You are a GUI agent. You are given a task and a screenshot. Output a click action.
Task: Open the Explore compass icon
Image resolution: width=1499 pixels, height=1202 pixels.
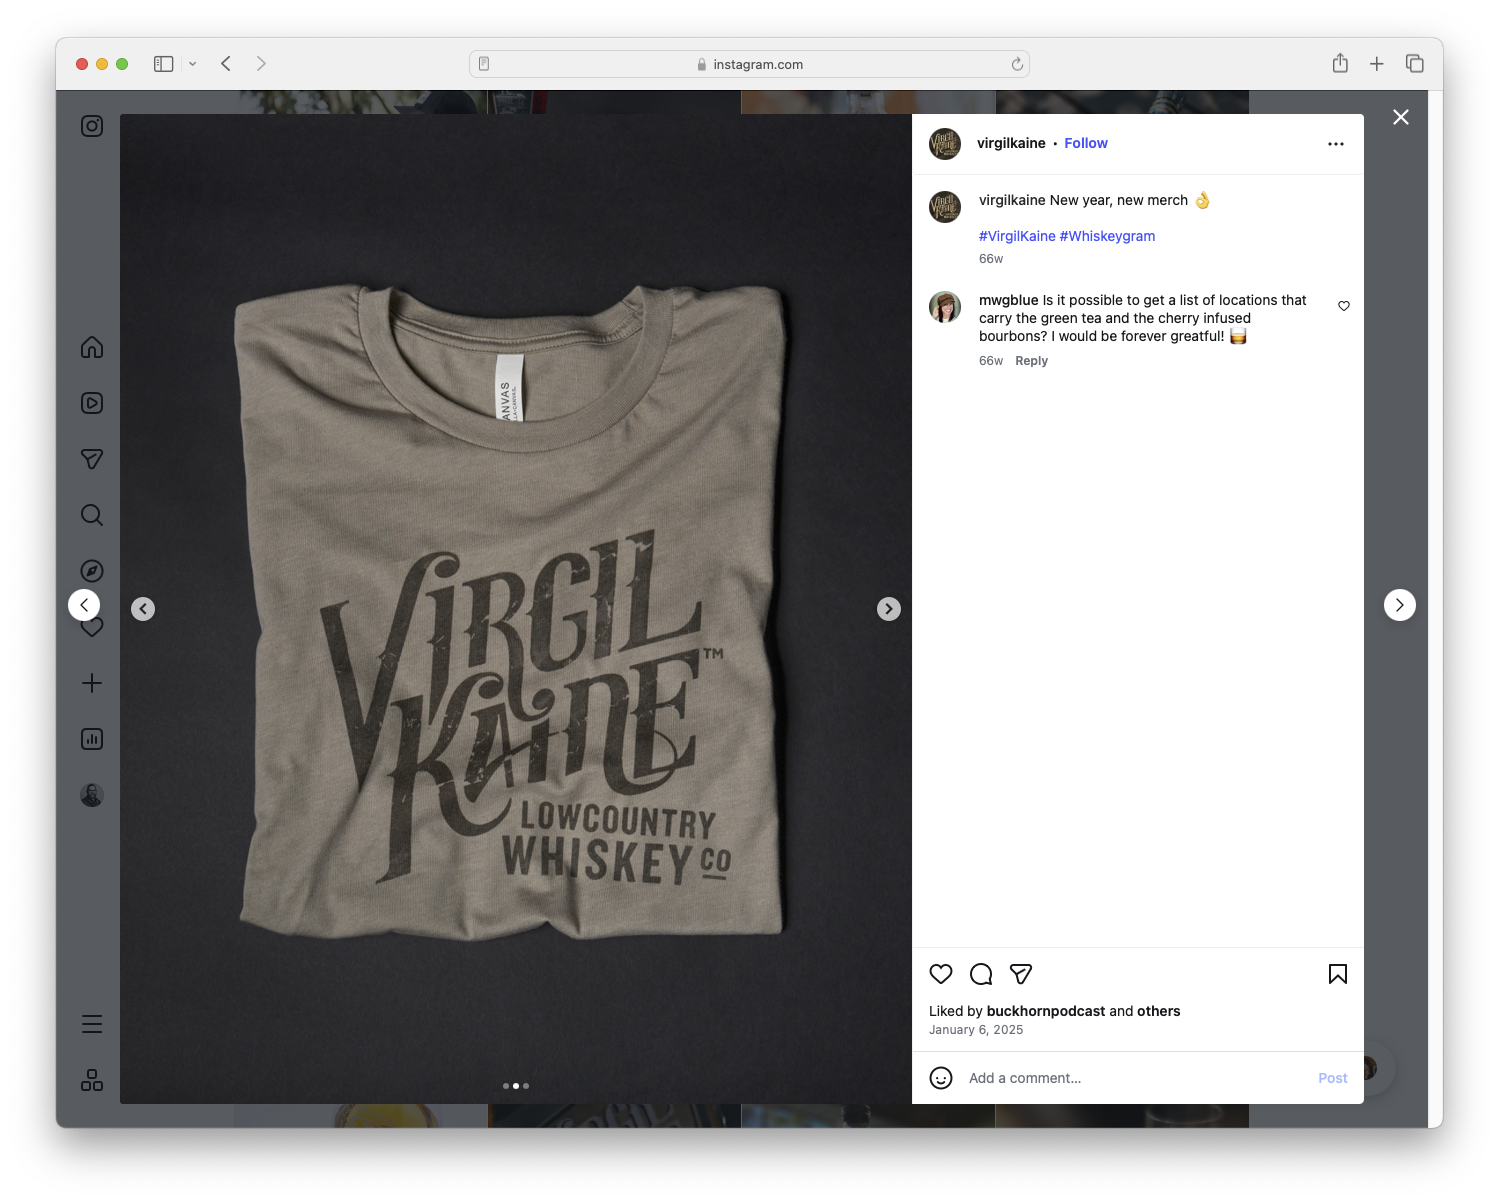tap(91, 570)
